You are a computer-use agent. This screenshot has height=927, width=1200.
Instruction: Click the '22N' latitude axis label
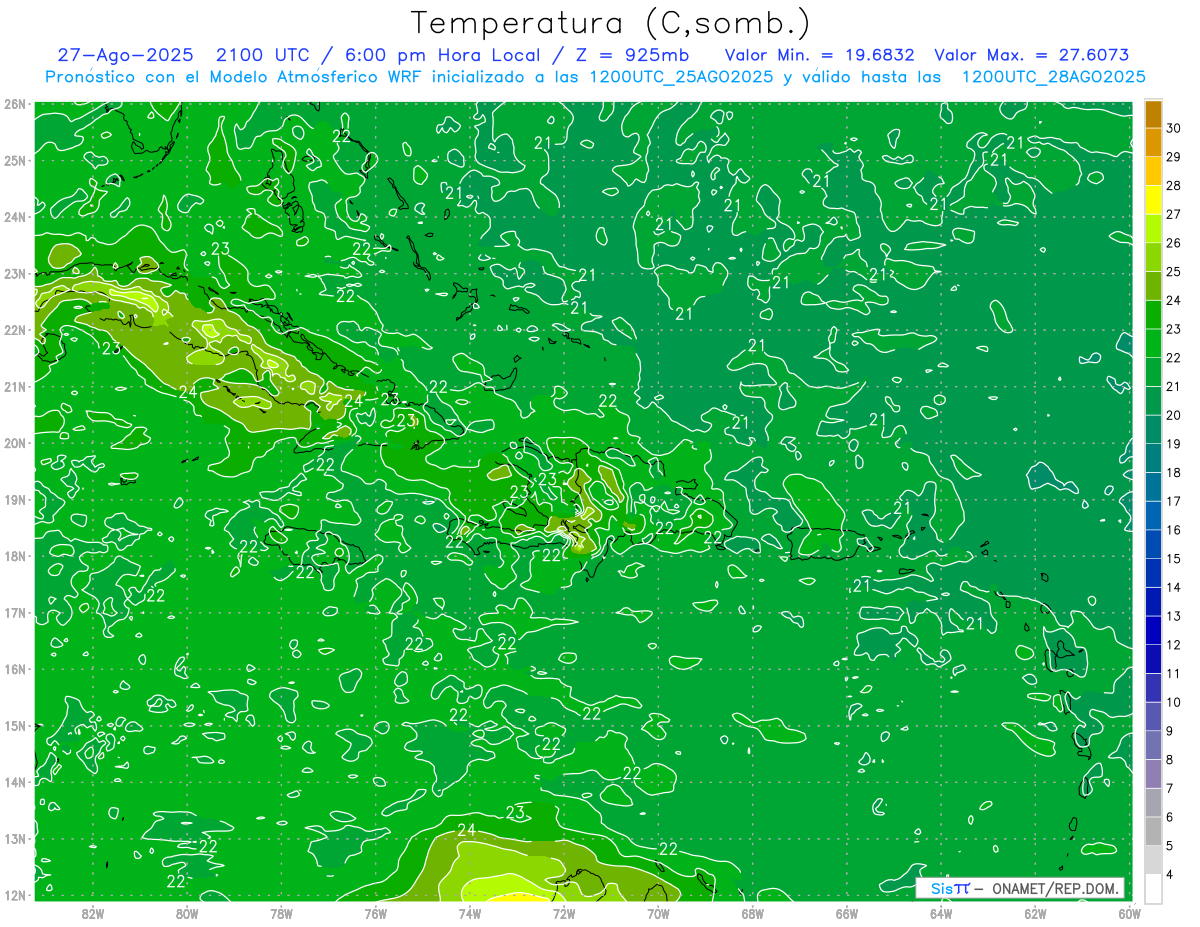pyautogui.click(x=14, y=330)
